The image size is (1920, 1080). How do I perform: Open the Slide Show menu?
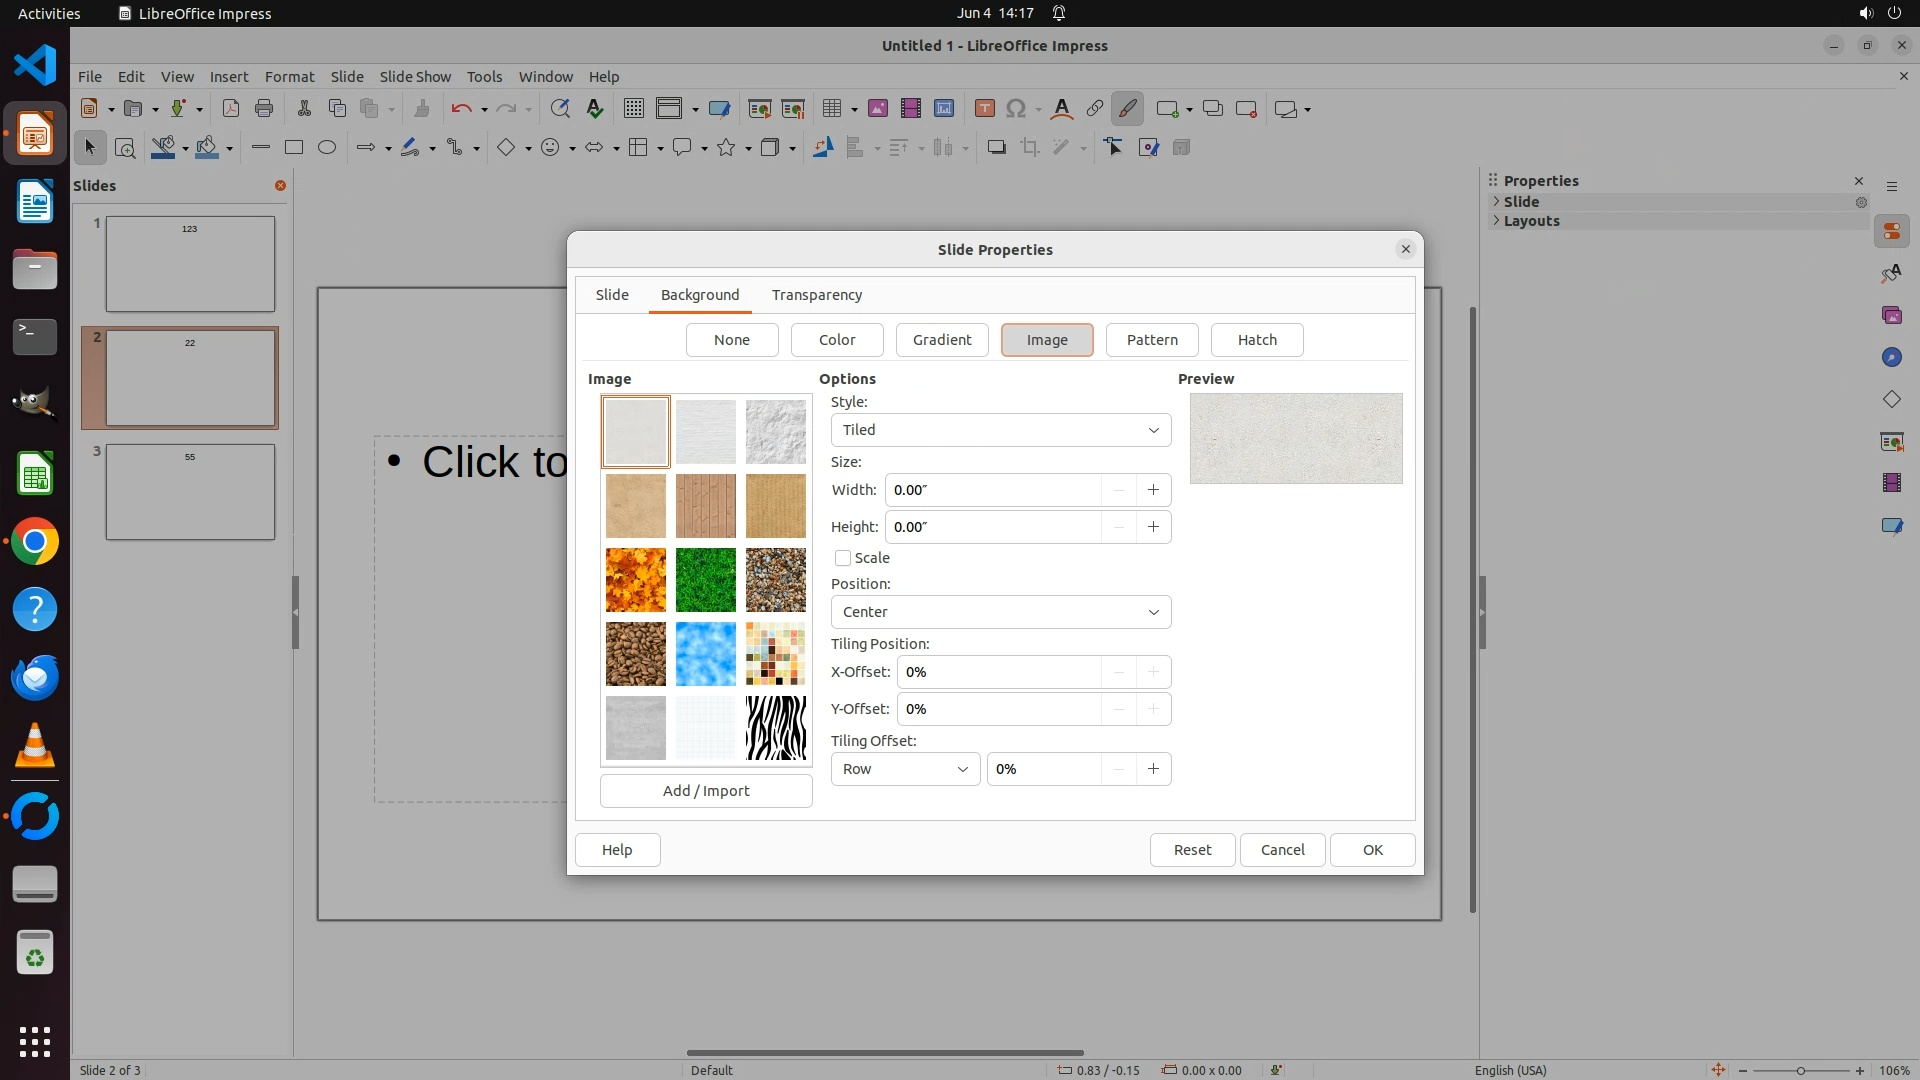coord(414,77)
